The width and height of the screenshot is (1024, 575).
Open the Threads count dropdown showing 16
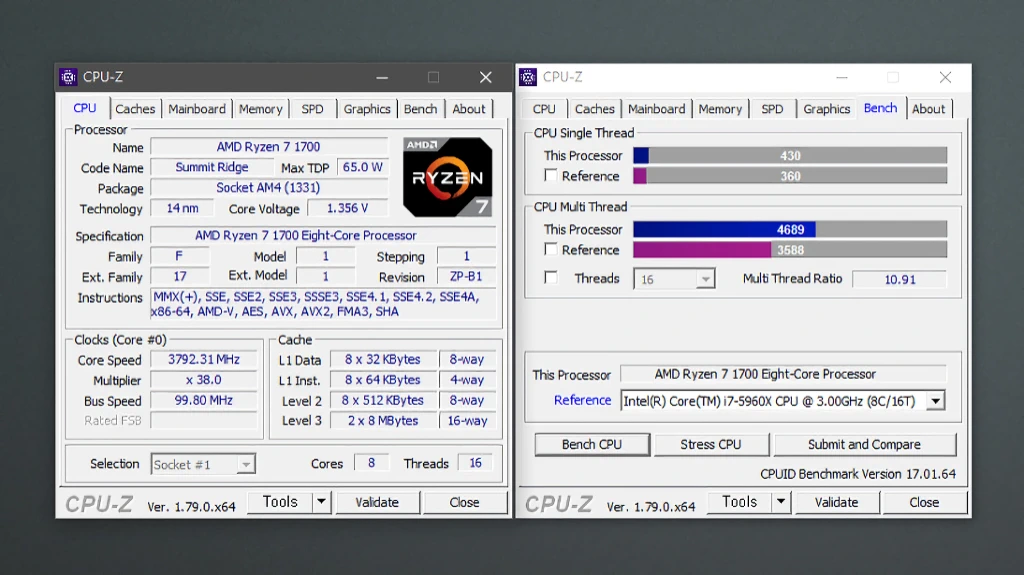coord(674,279)
